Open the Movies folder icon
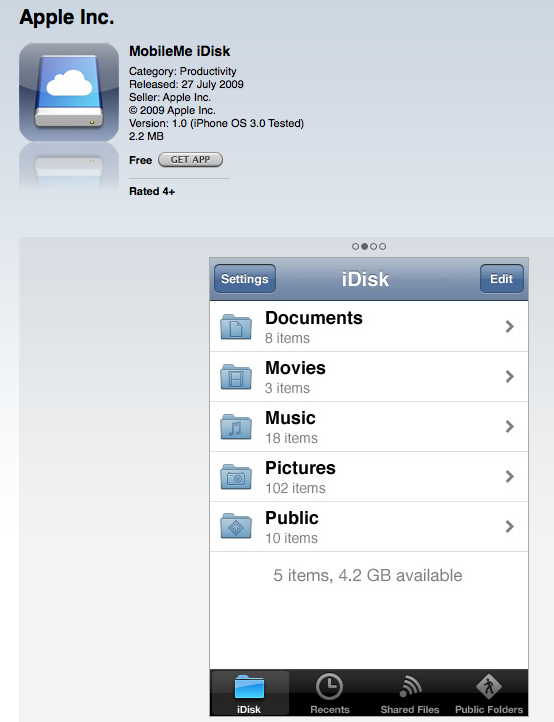This screenshot has height=722, width=554. tap(236, 377)
